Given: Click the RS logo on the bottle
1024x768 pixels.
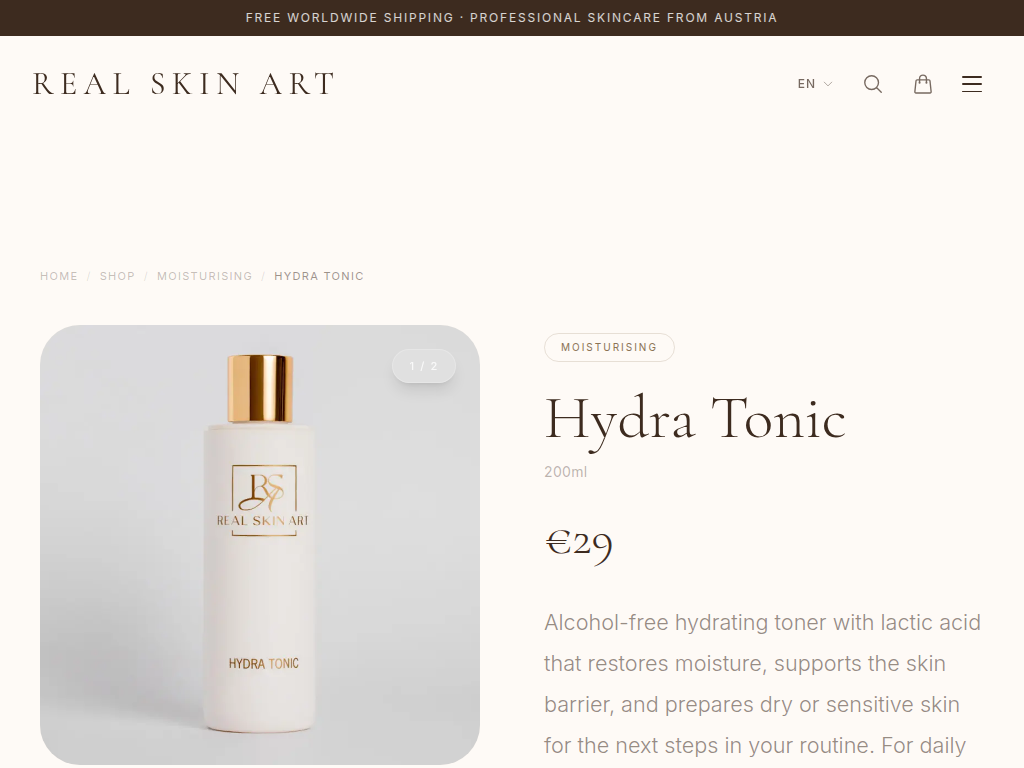Looking at the screenshot, I should pyautogui.click(x=264, y=492).
